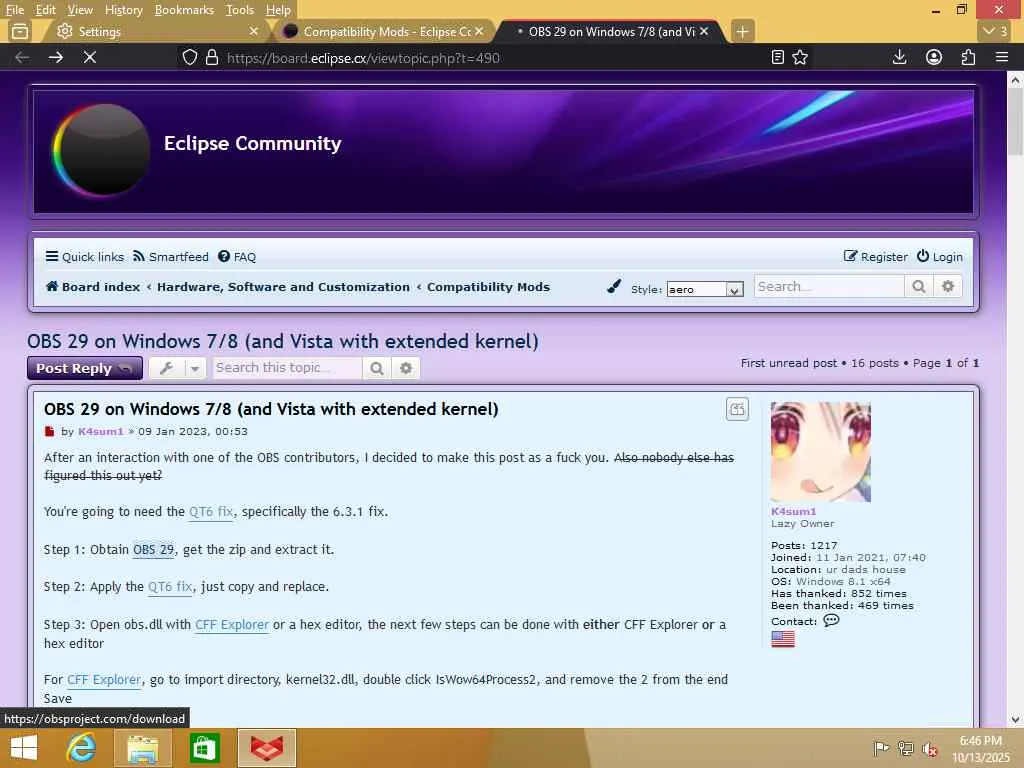
Task: Stop page loading with X button
Action: [90, 57]
